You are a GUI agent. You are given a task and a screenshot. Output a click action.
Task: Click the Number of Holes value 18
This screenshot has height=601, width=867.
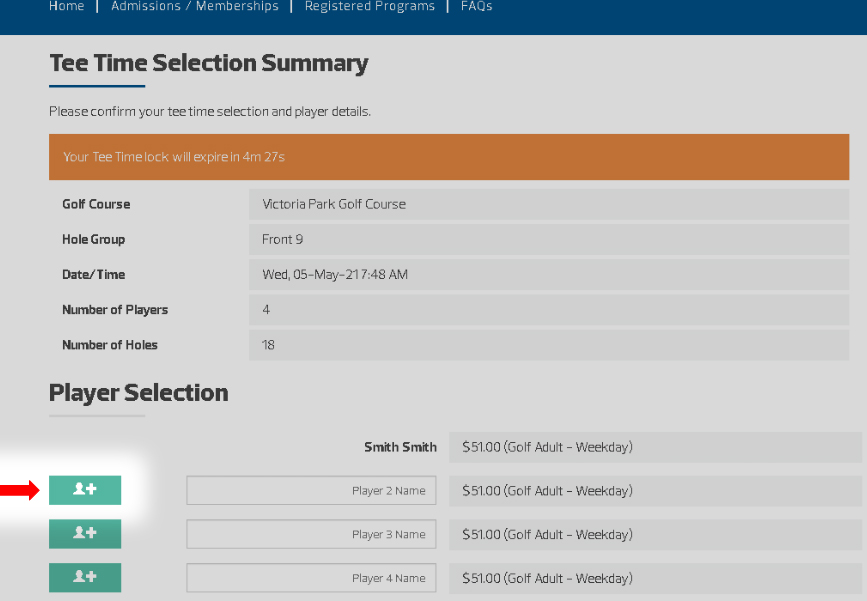pyautogui.click(x=548, y=345)
